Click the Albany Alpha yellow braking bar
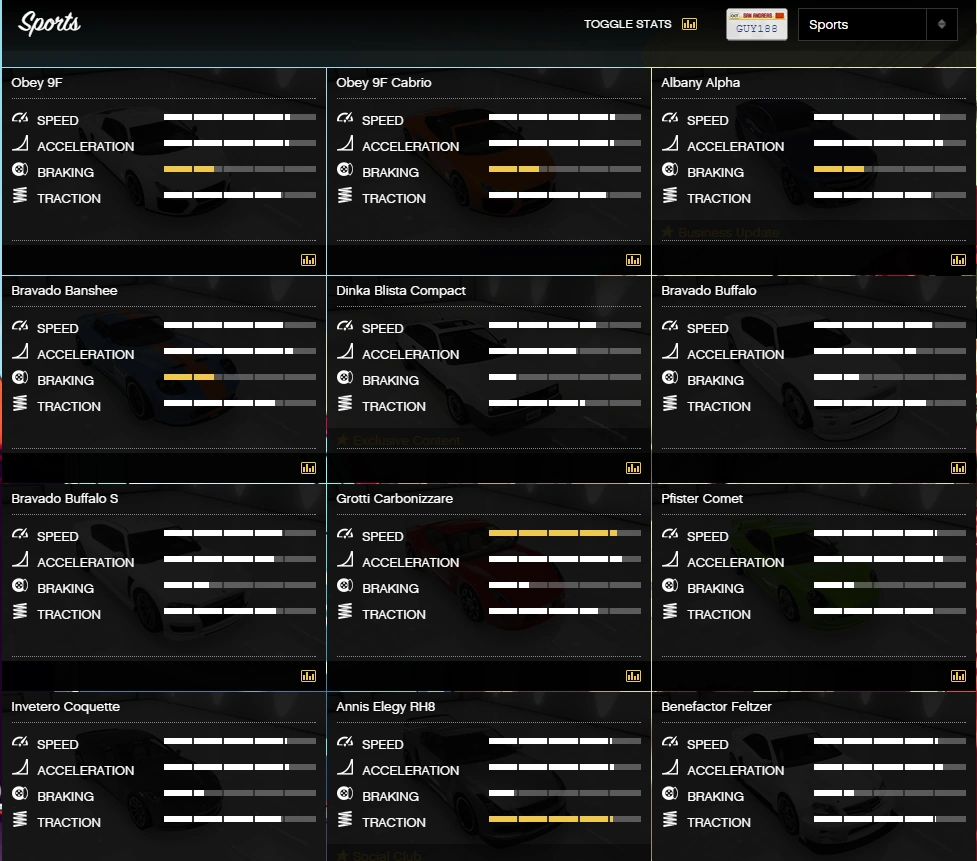The height and width of the screenshot is (861, 977). coord(839,169)
